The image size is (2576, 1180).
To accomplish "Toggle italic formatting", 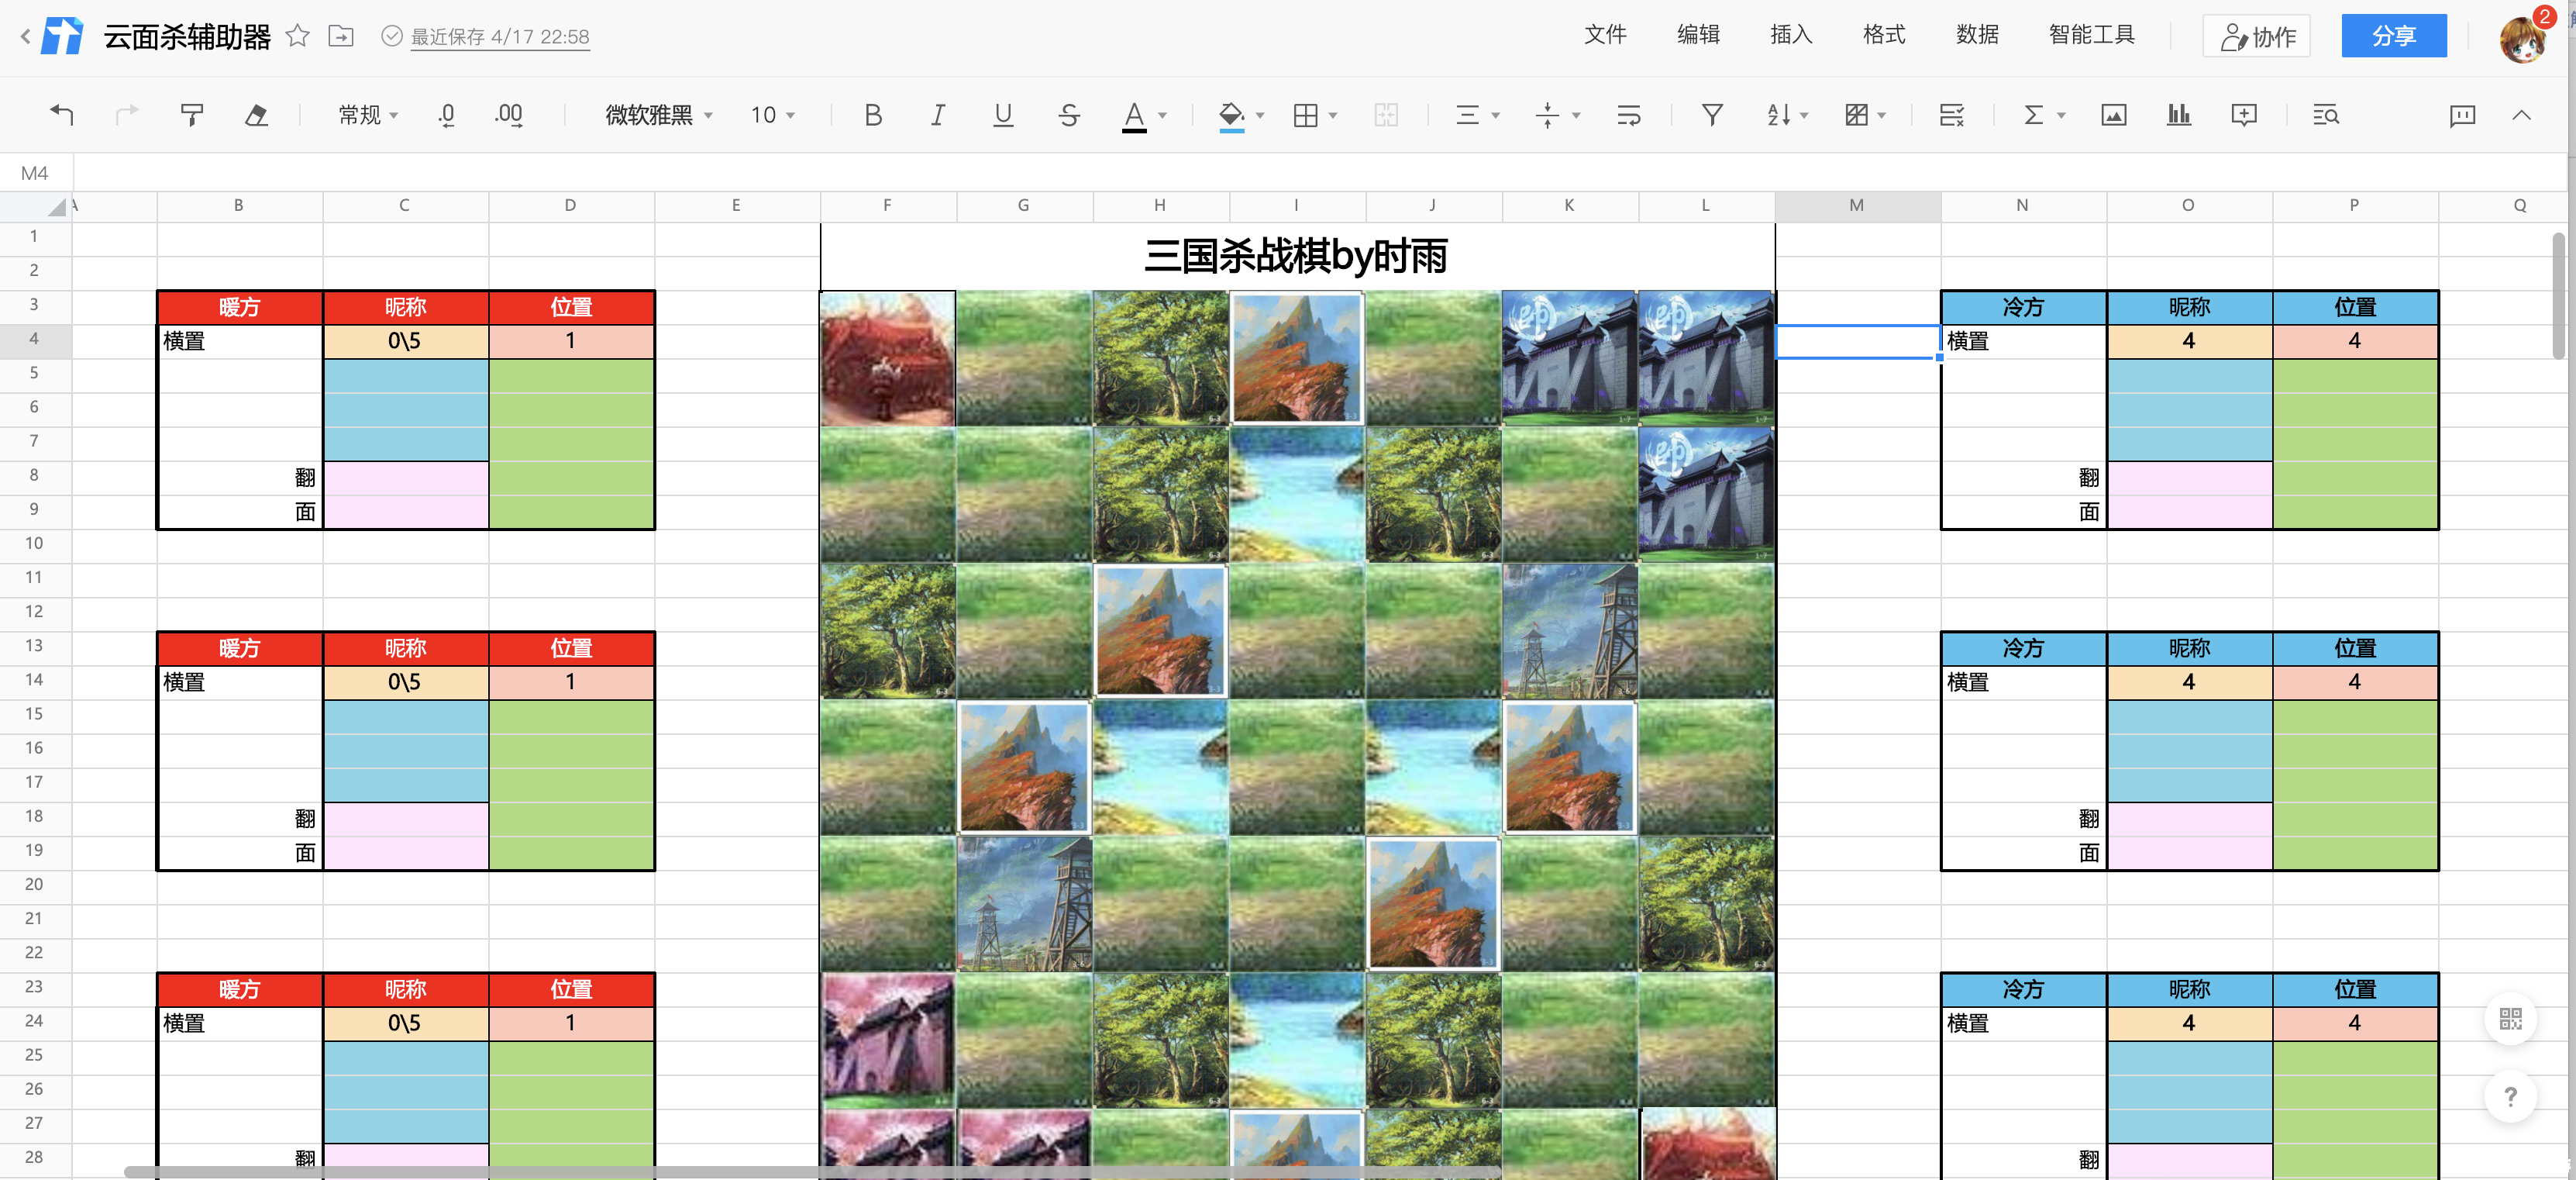I will (937, 115).
